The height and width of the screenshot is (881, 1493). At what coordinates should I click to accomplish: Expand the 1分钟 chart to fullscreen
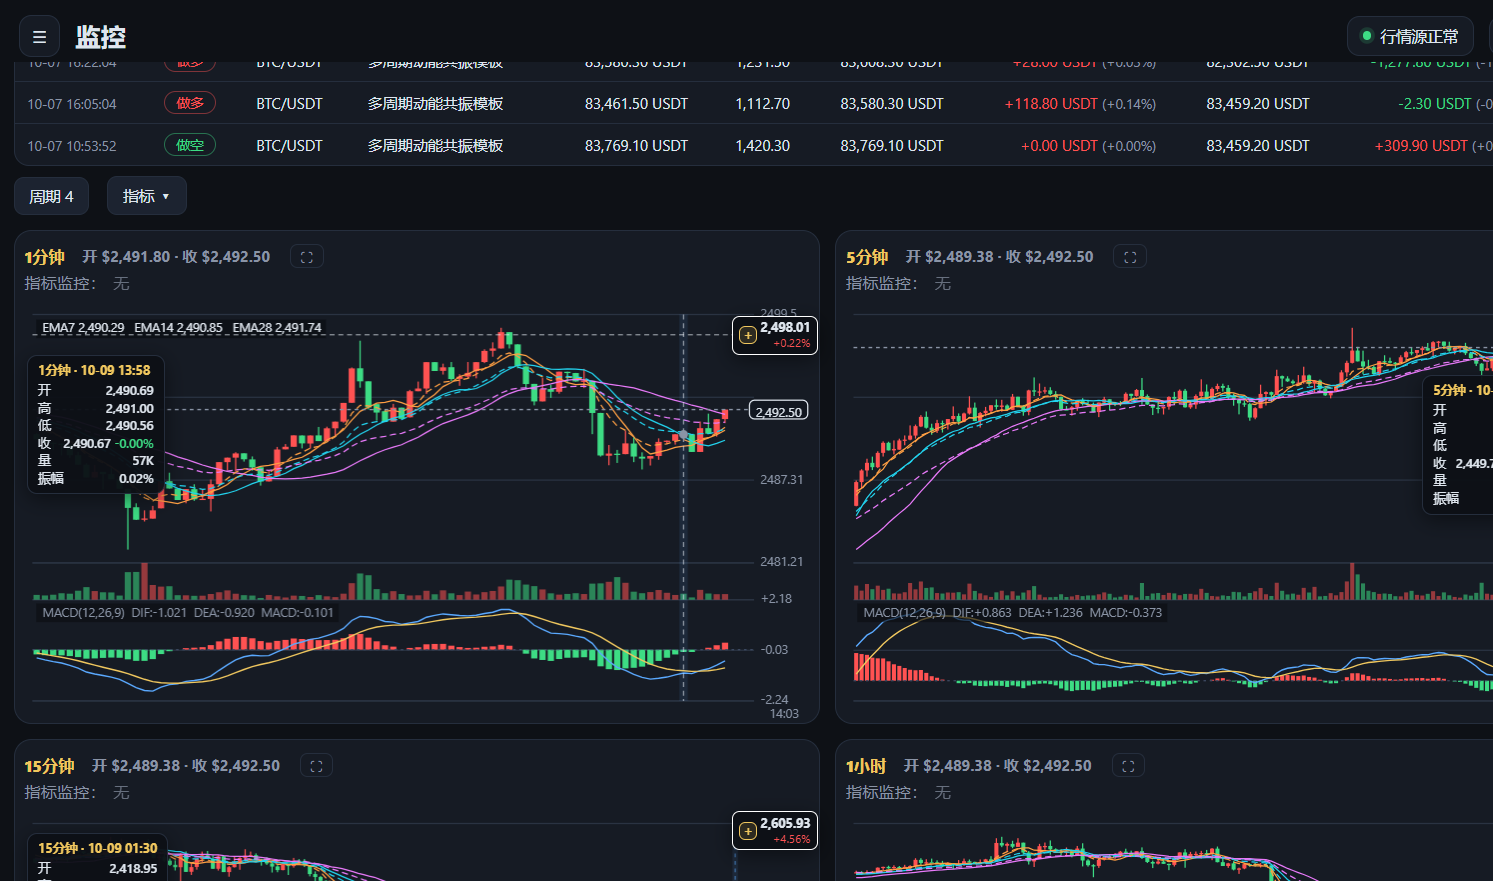coord(307,257)
